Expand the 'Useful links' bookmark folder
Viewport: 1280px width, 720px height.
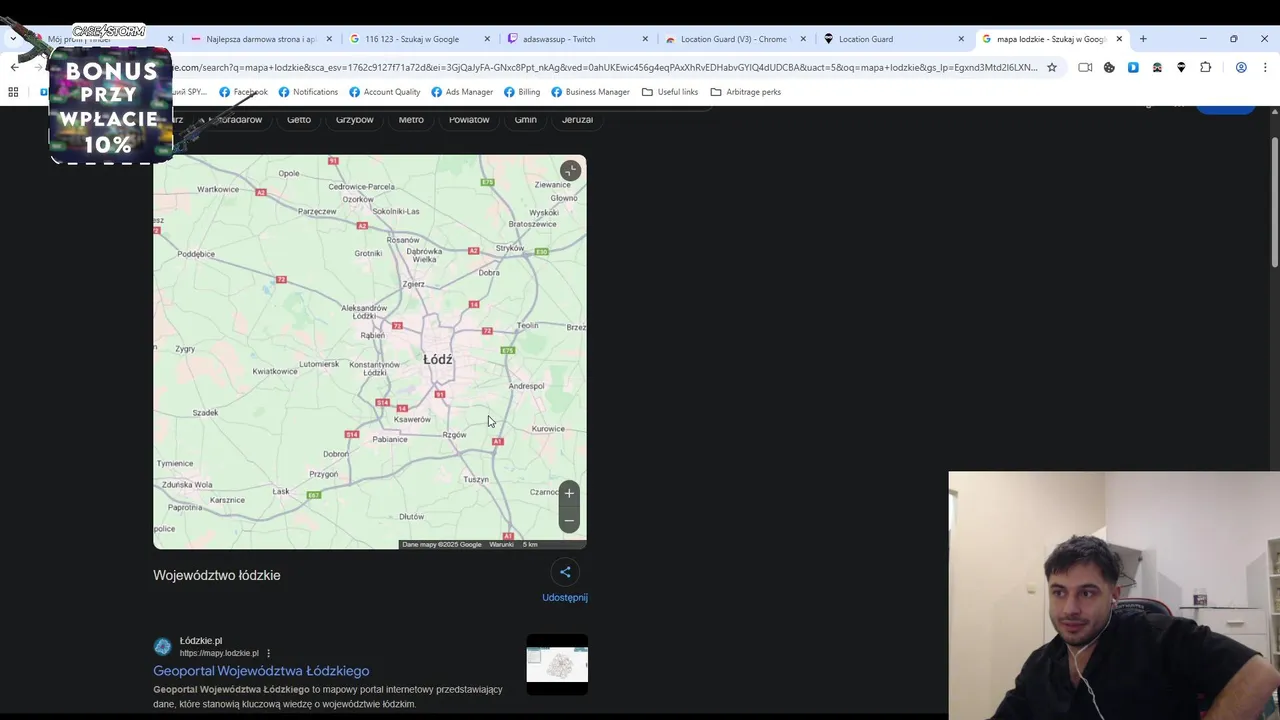(670, 92)
